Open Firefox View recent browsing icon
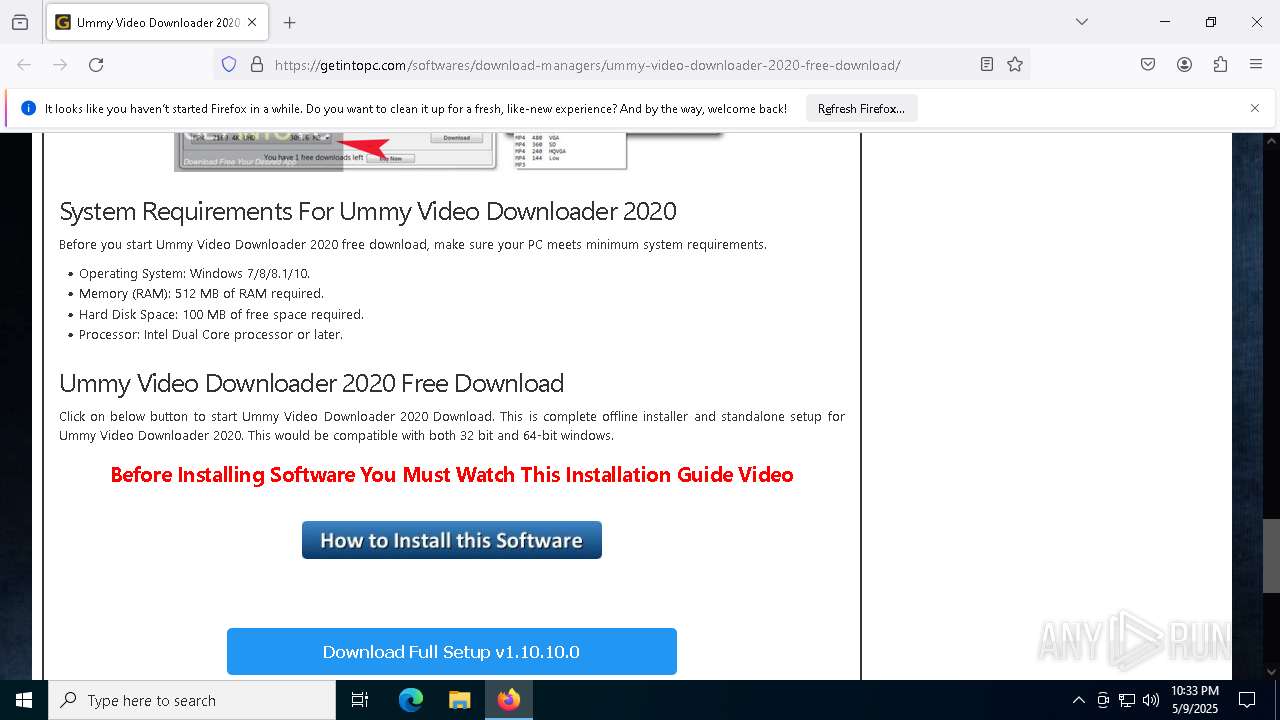 coord(20,22)
